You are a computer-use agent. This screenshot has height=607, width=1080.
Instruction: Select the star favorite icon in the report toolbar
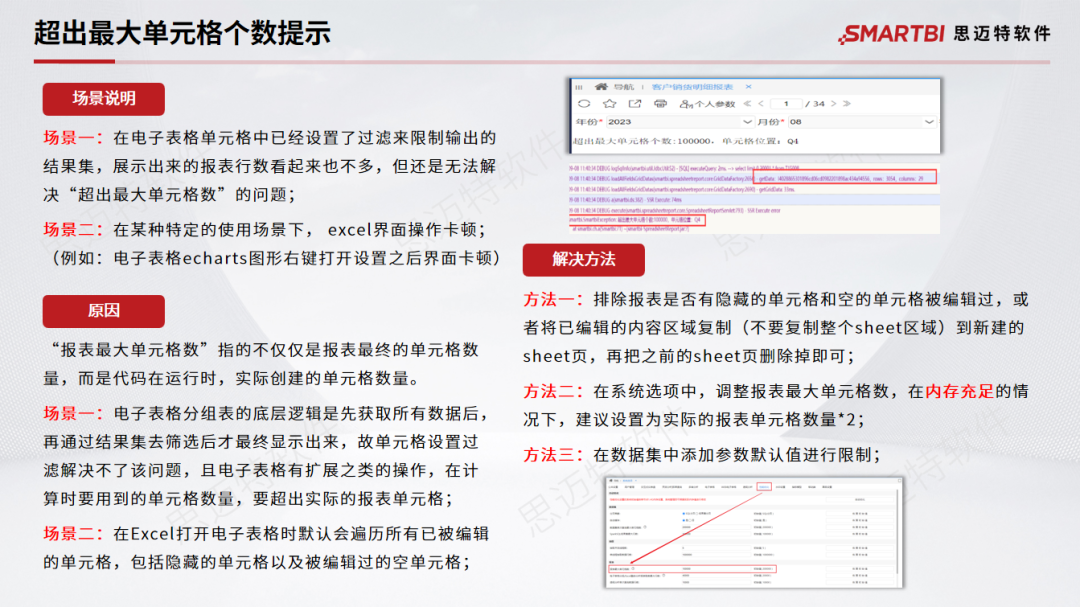(x=609, y=103)
